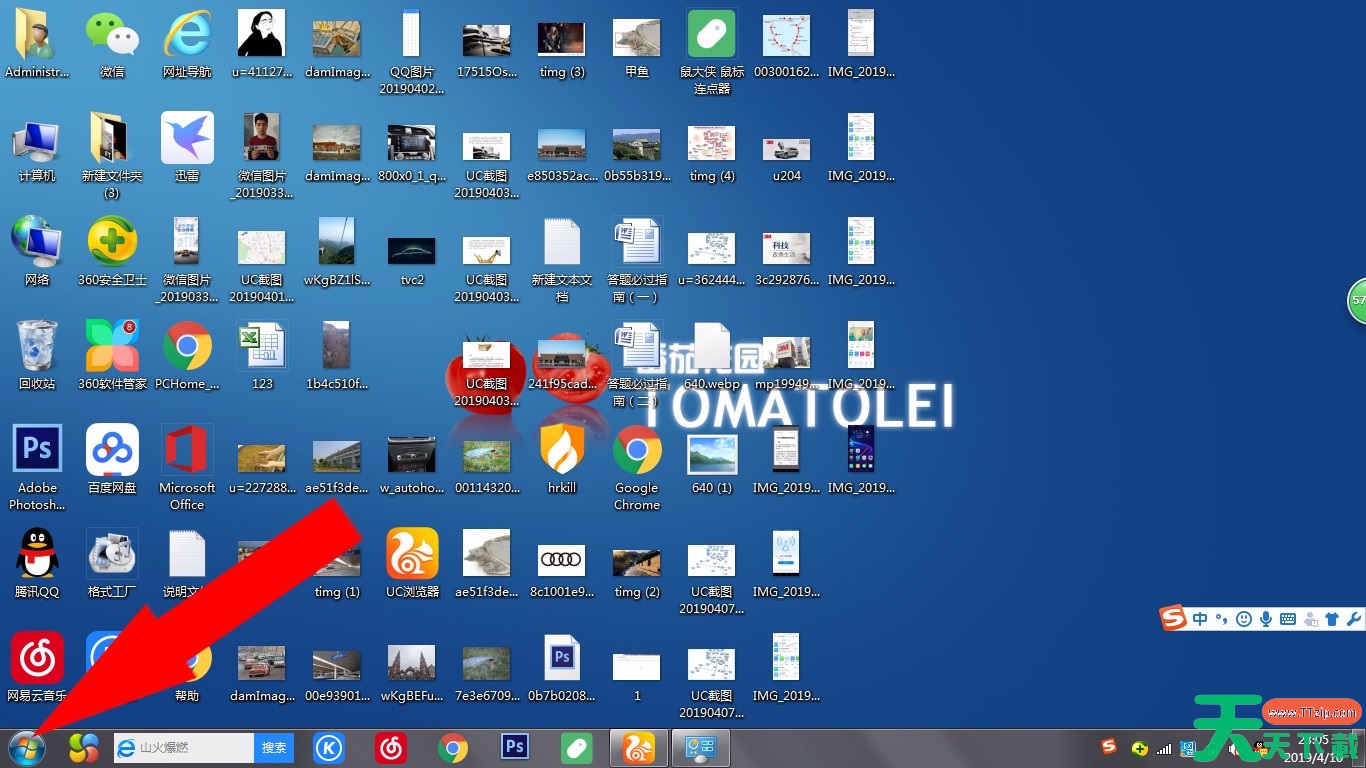Viewport: 1366px width, 768px height.
Task: Toggle Sogou Chinese/English input mode (中)
Action: tap(1200, 619)
